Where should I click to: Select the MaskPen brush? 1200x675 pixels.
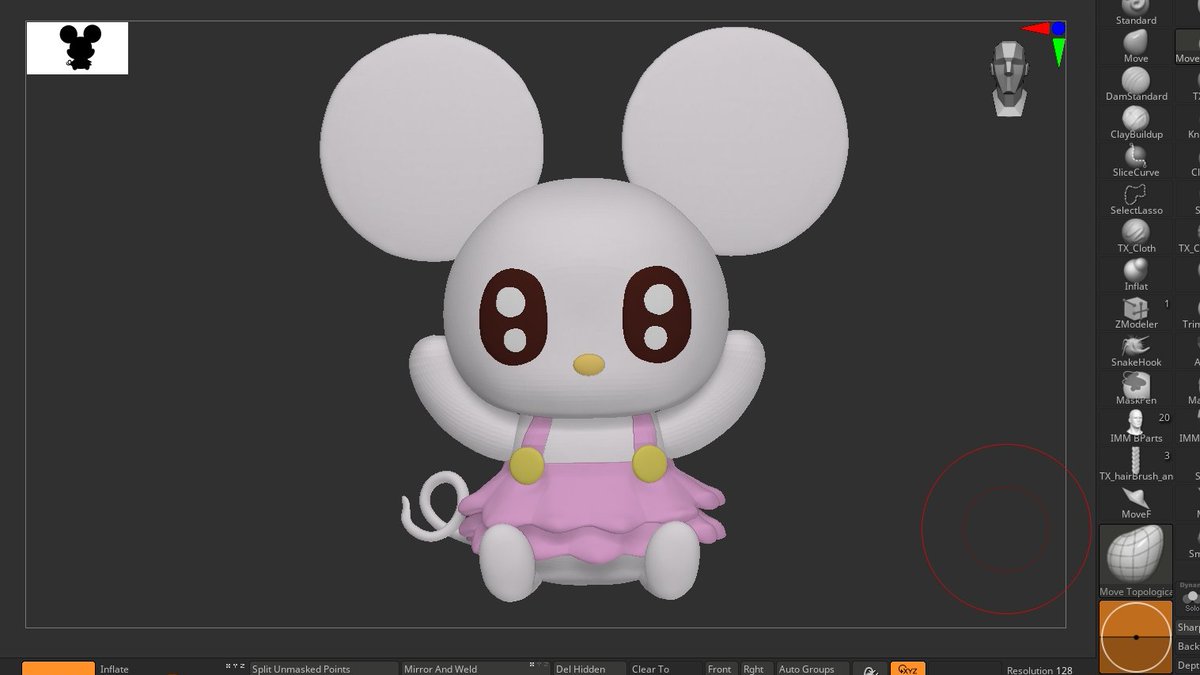(1135, 388)
